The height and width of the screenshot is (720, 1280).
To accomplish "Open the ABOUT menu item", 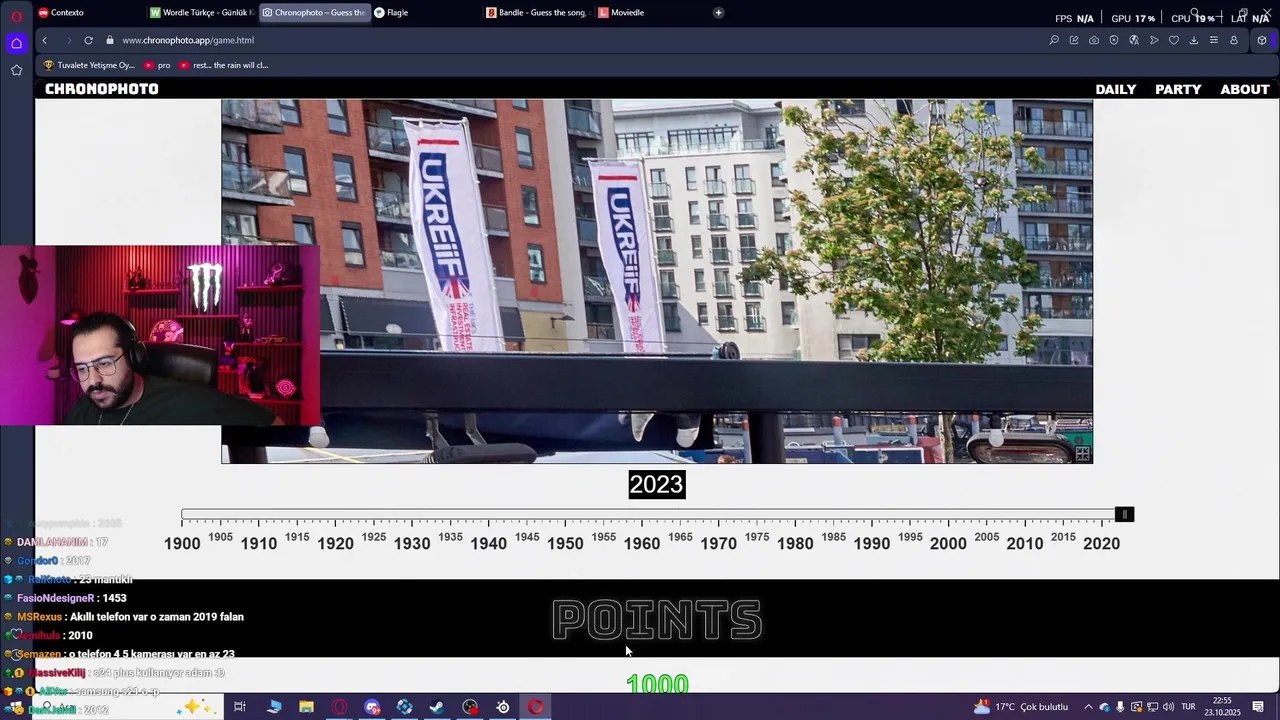I will click(1244, 89).
